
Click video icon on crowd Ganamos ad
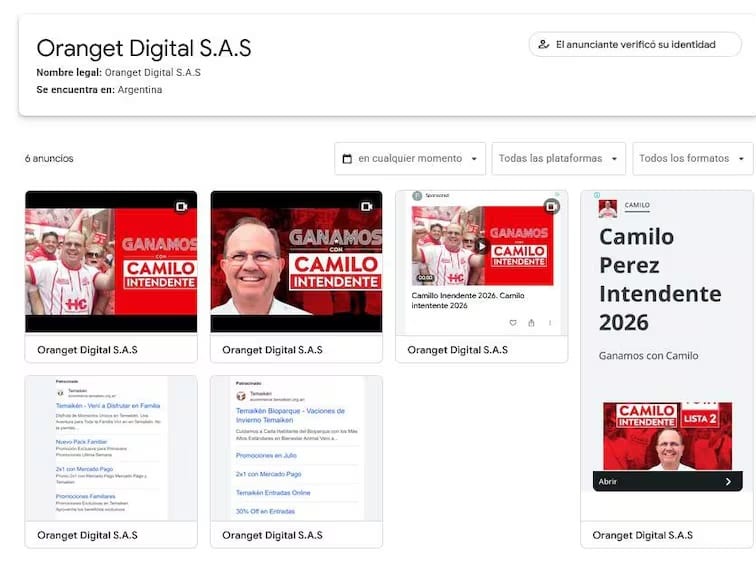click(x=181, y=206)
